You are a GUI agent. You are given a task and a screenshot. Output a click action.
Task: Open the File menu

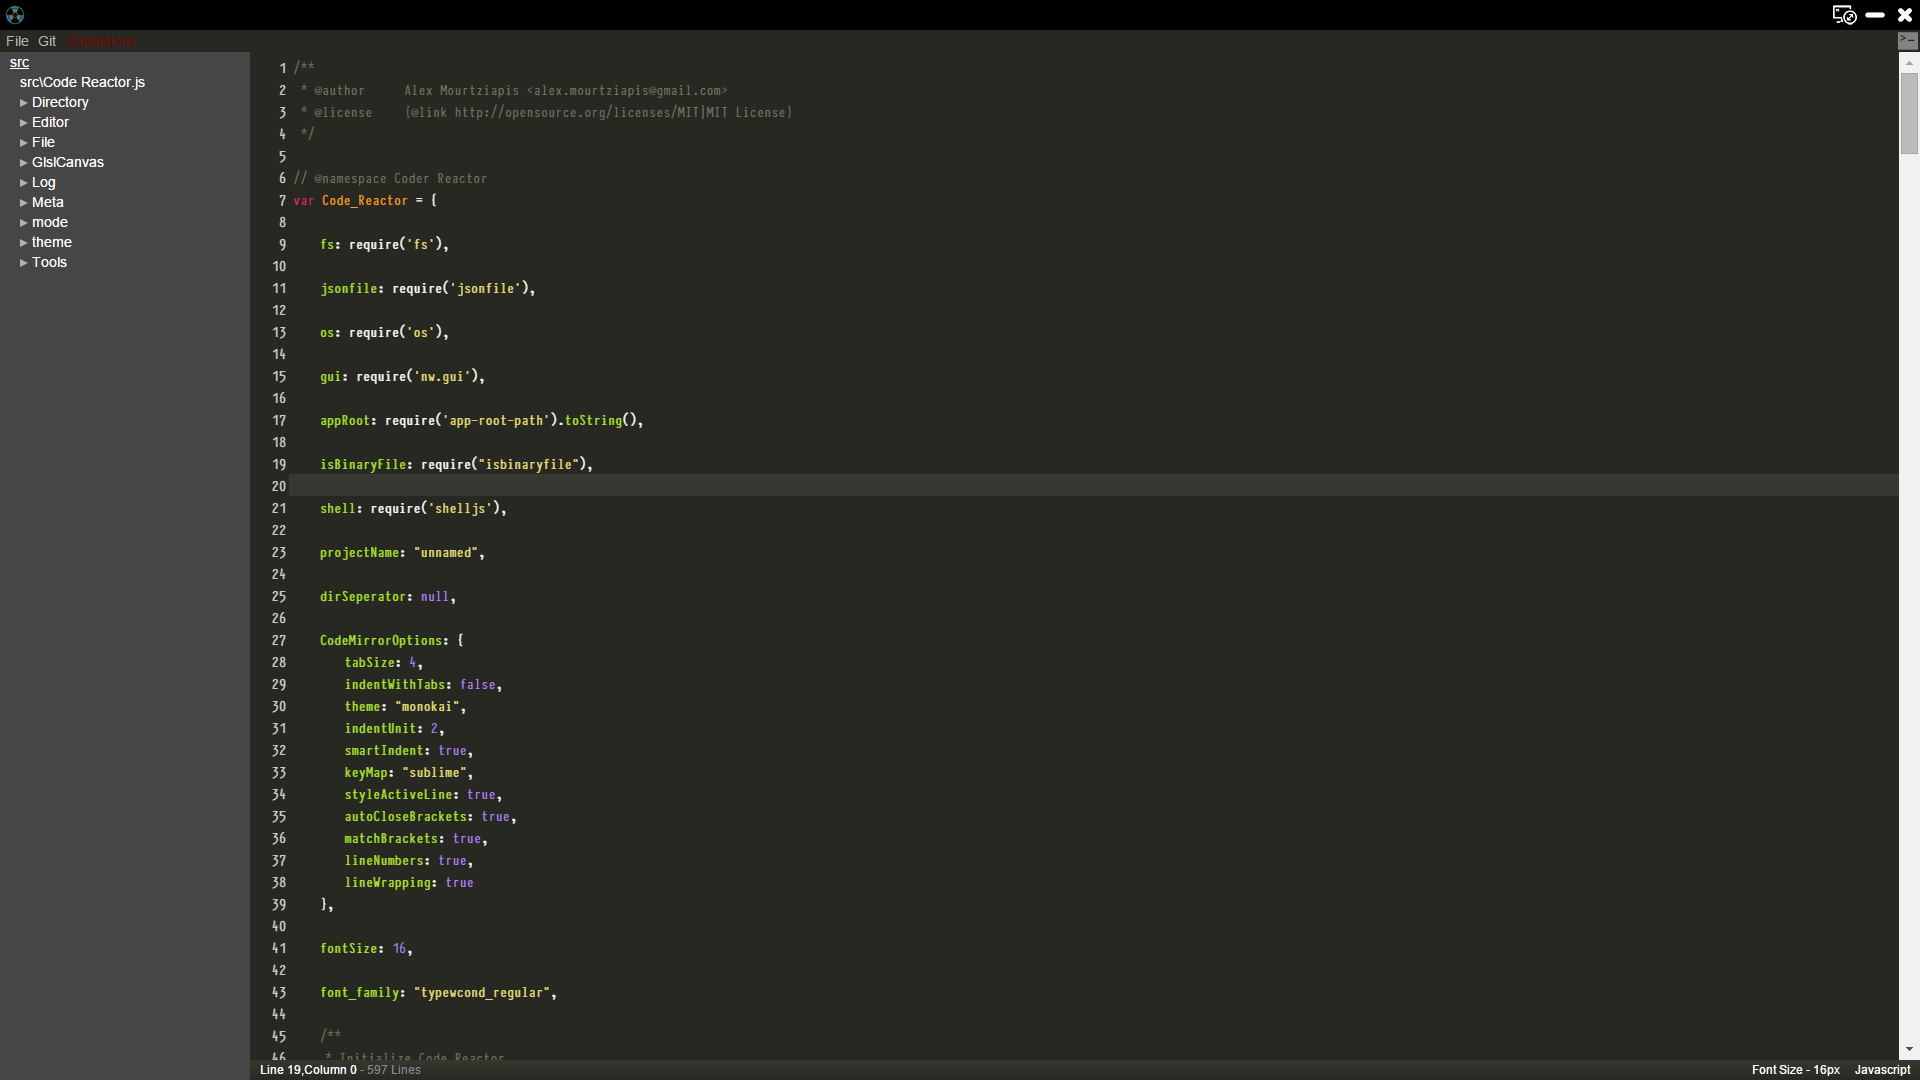tap(17, 41)
